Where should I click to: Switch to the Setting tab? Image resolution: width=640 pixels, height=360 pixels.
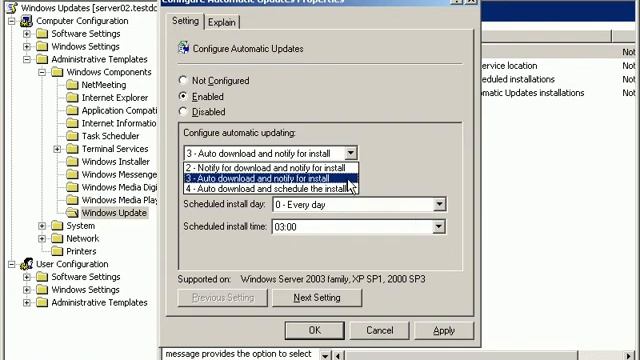pos(185,21)
